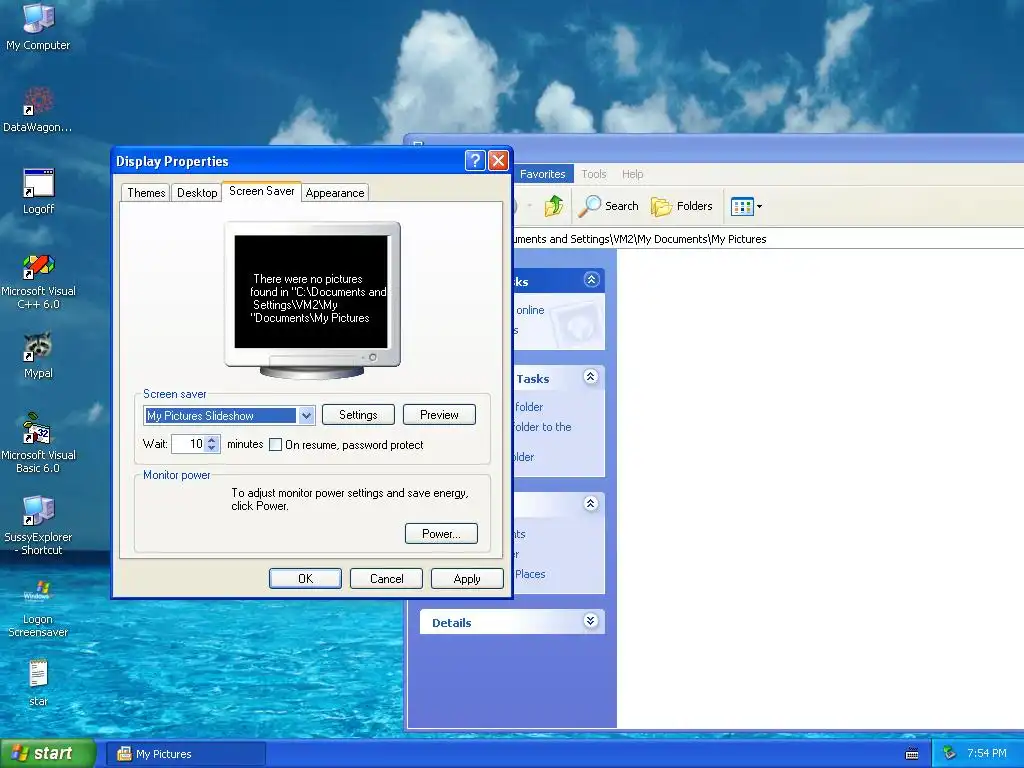Click Apply in Display Properties
The height and width of the screenshot is (768, 1024).
[x=467, y=579]
